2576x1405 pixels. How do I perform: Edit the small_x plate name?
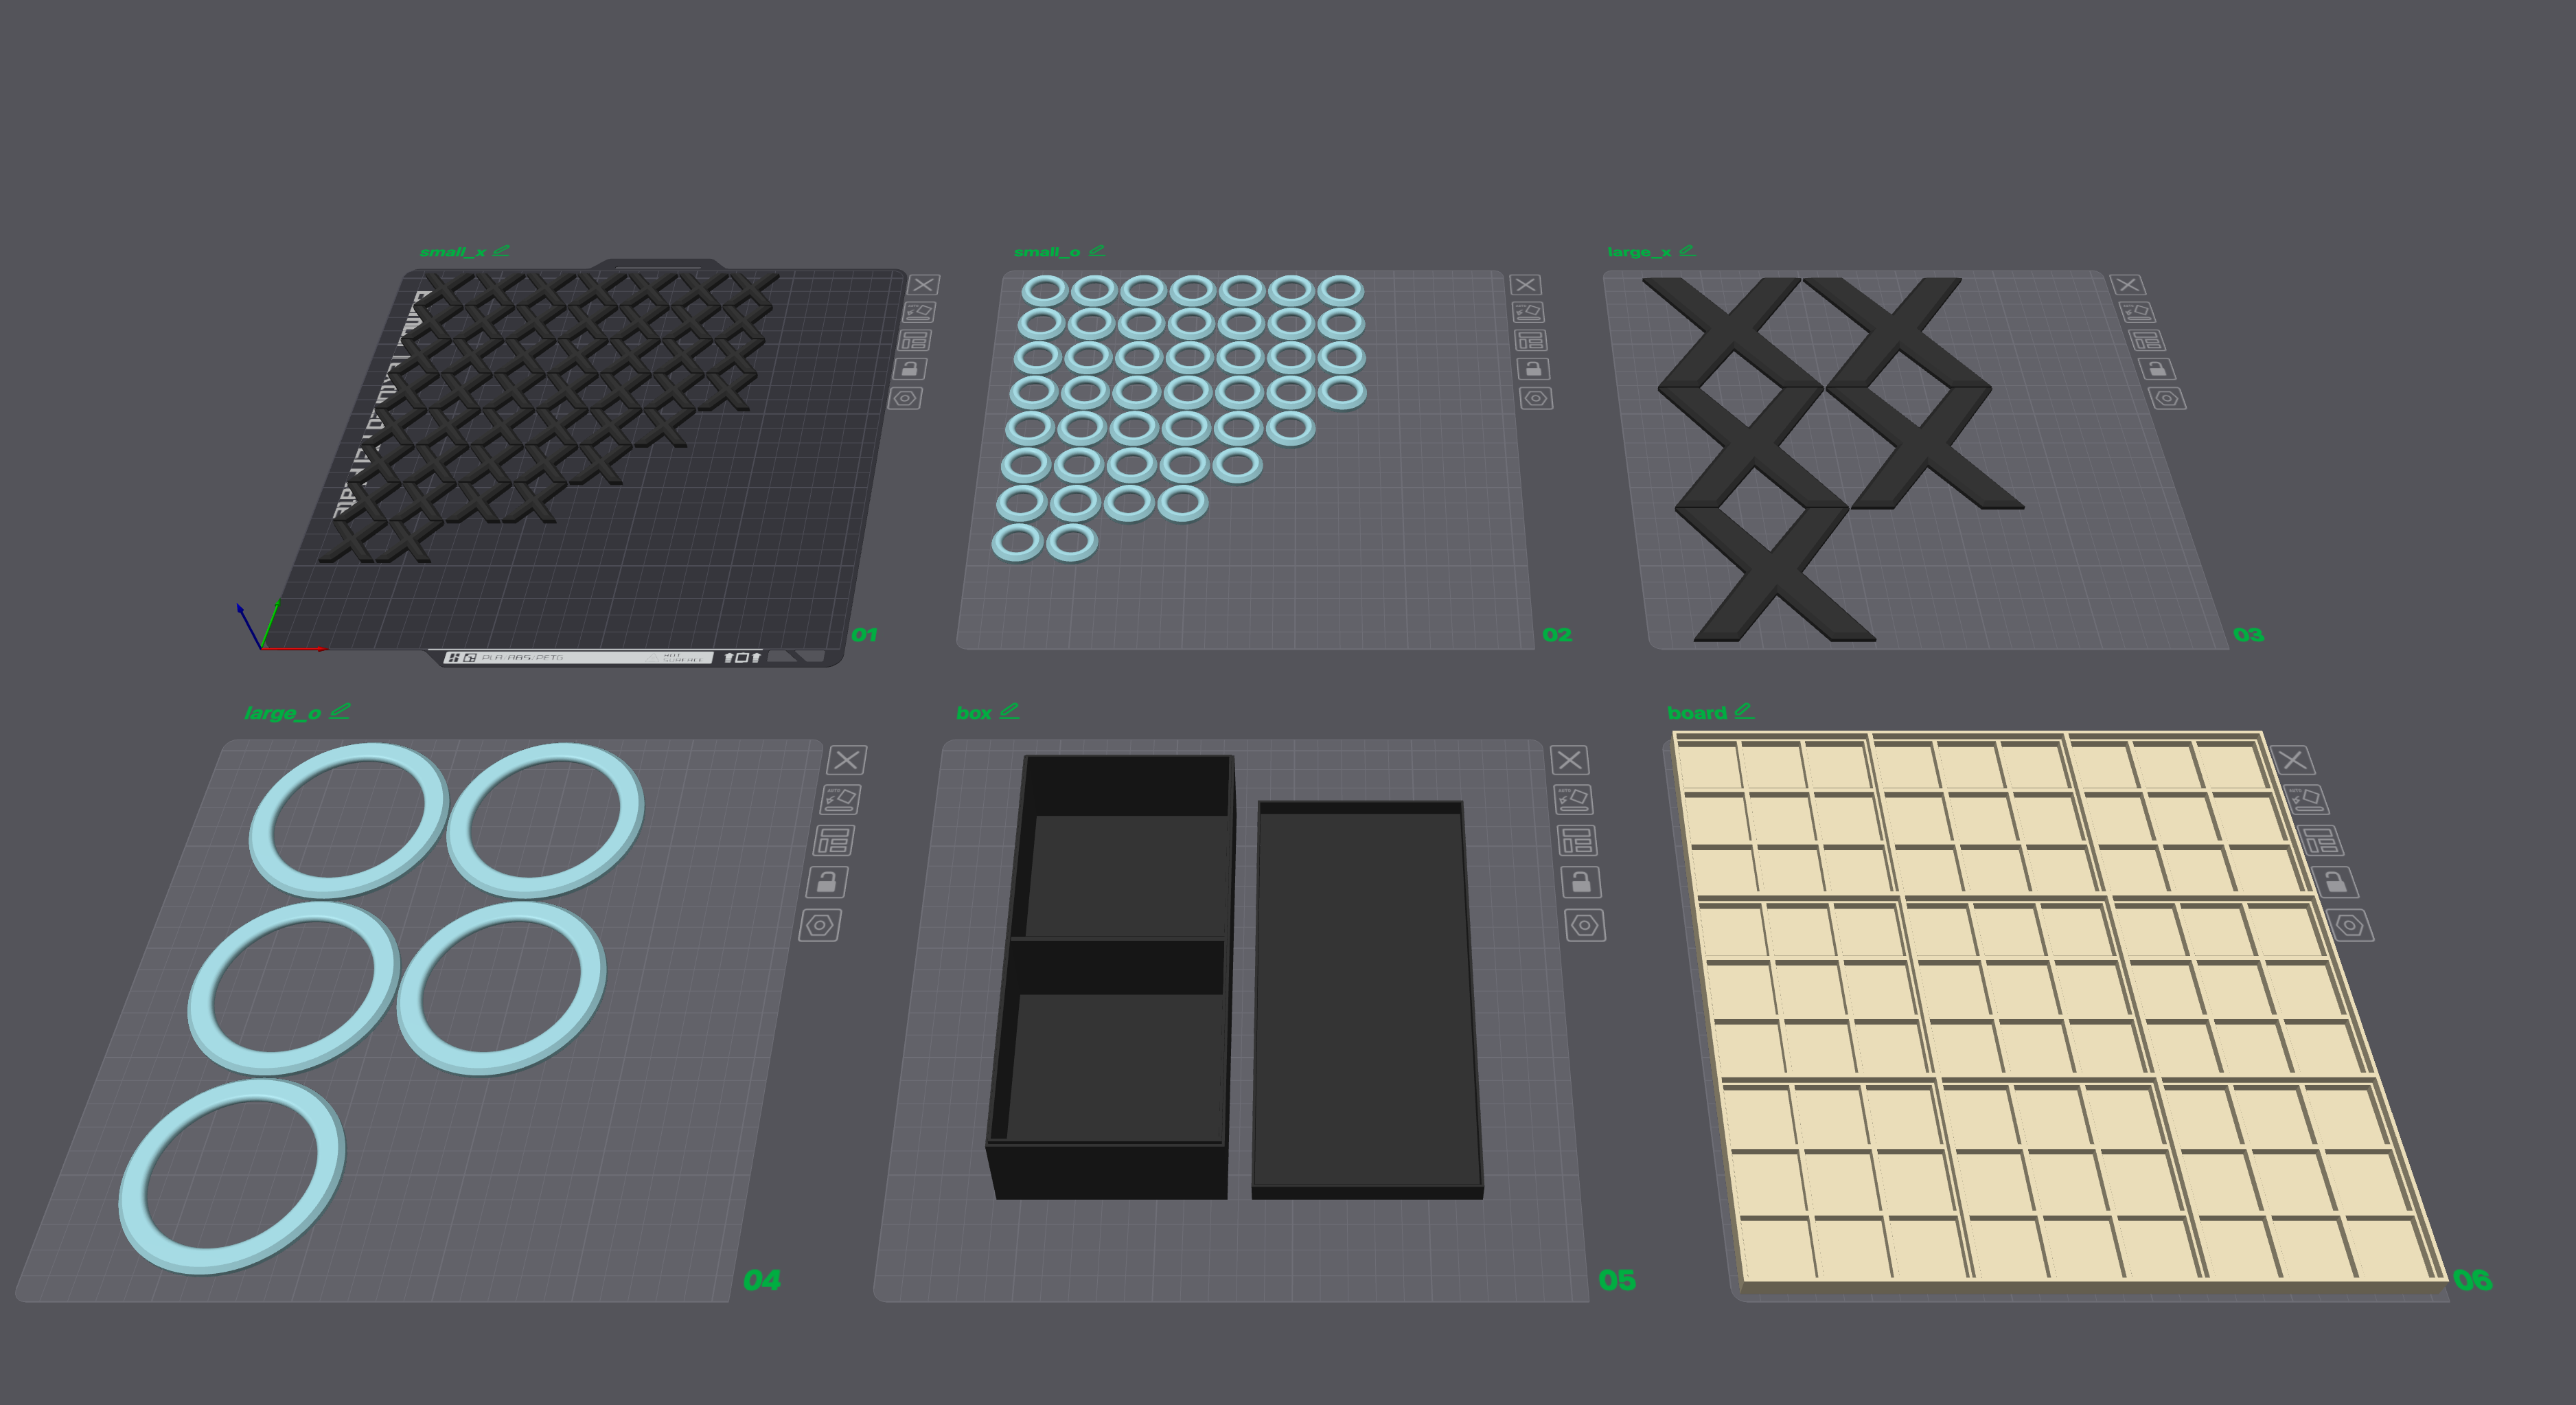501,250
